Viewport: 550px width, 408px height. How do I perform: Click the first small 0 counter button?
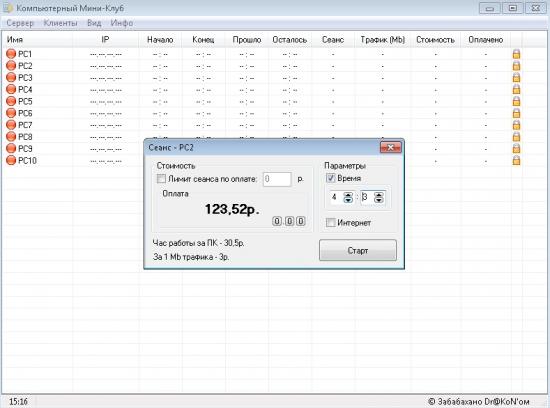pos(277,221)
